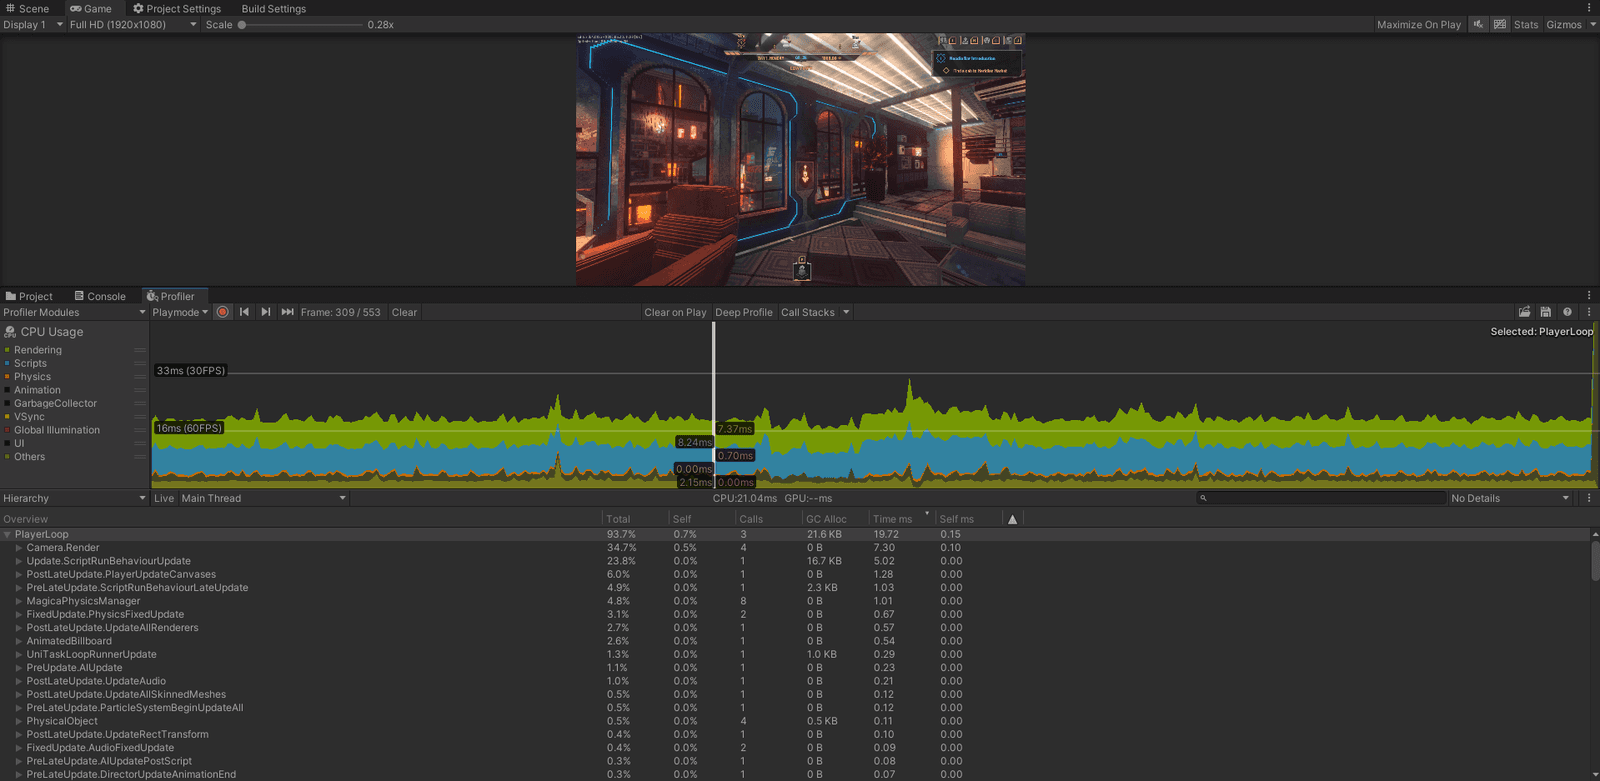The image size is (1600, 781).
Task: Click the warning triangle column header
Action: pyautogui.click(x=1012, y=519)
